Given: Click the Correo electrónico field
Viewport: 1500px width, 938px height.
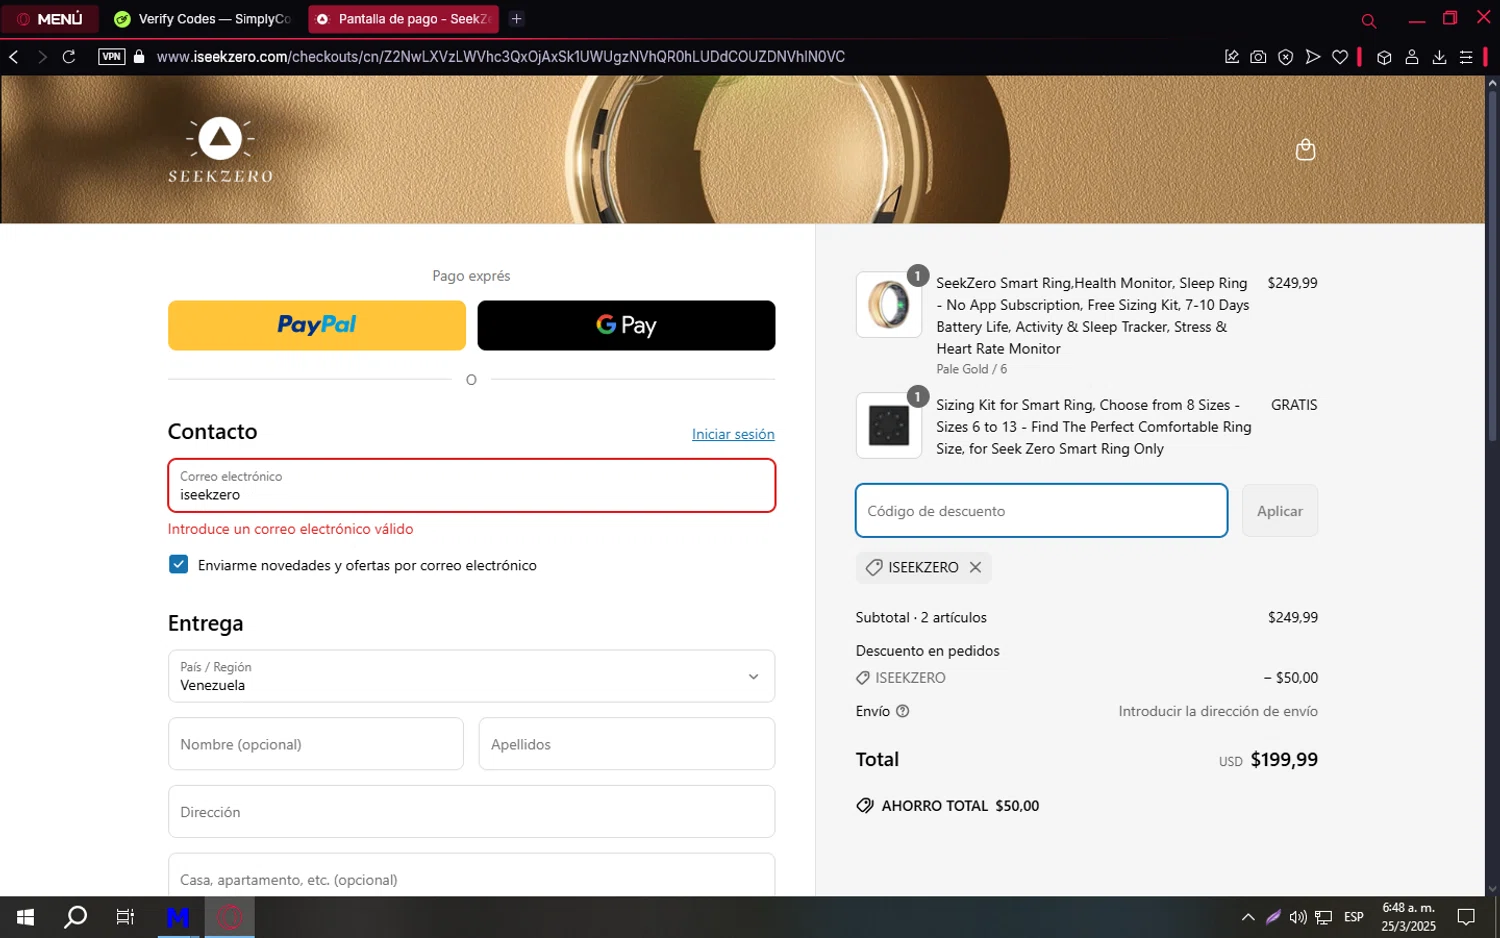Looking at the screenshot, I should [x=471, y=486].
